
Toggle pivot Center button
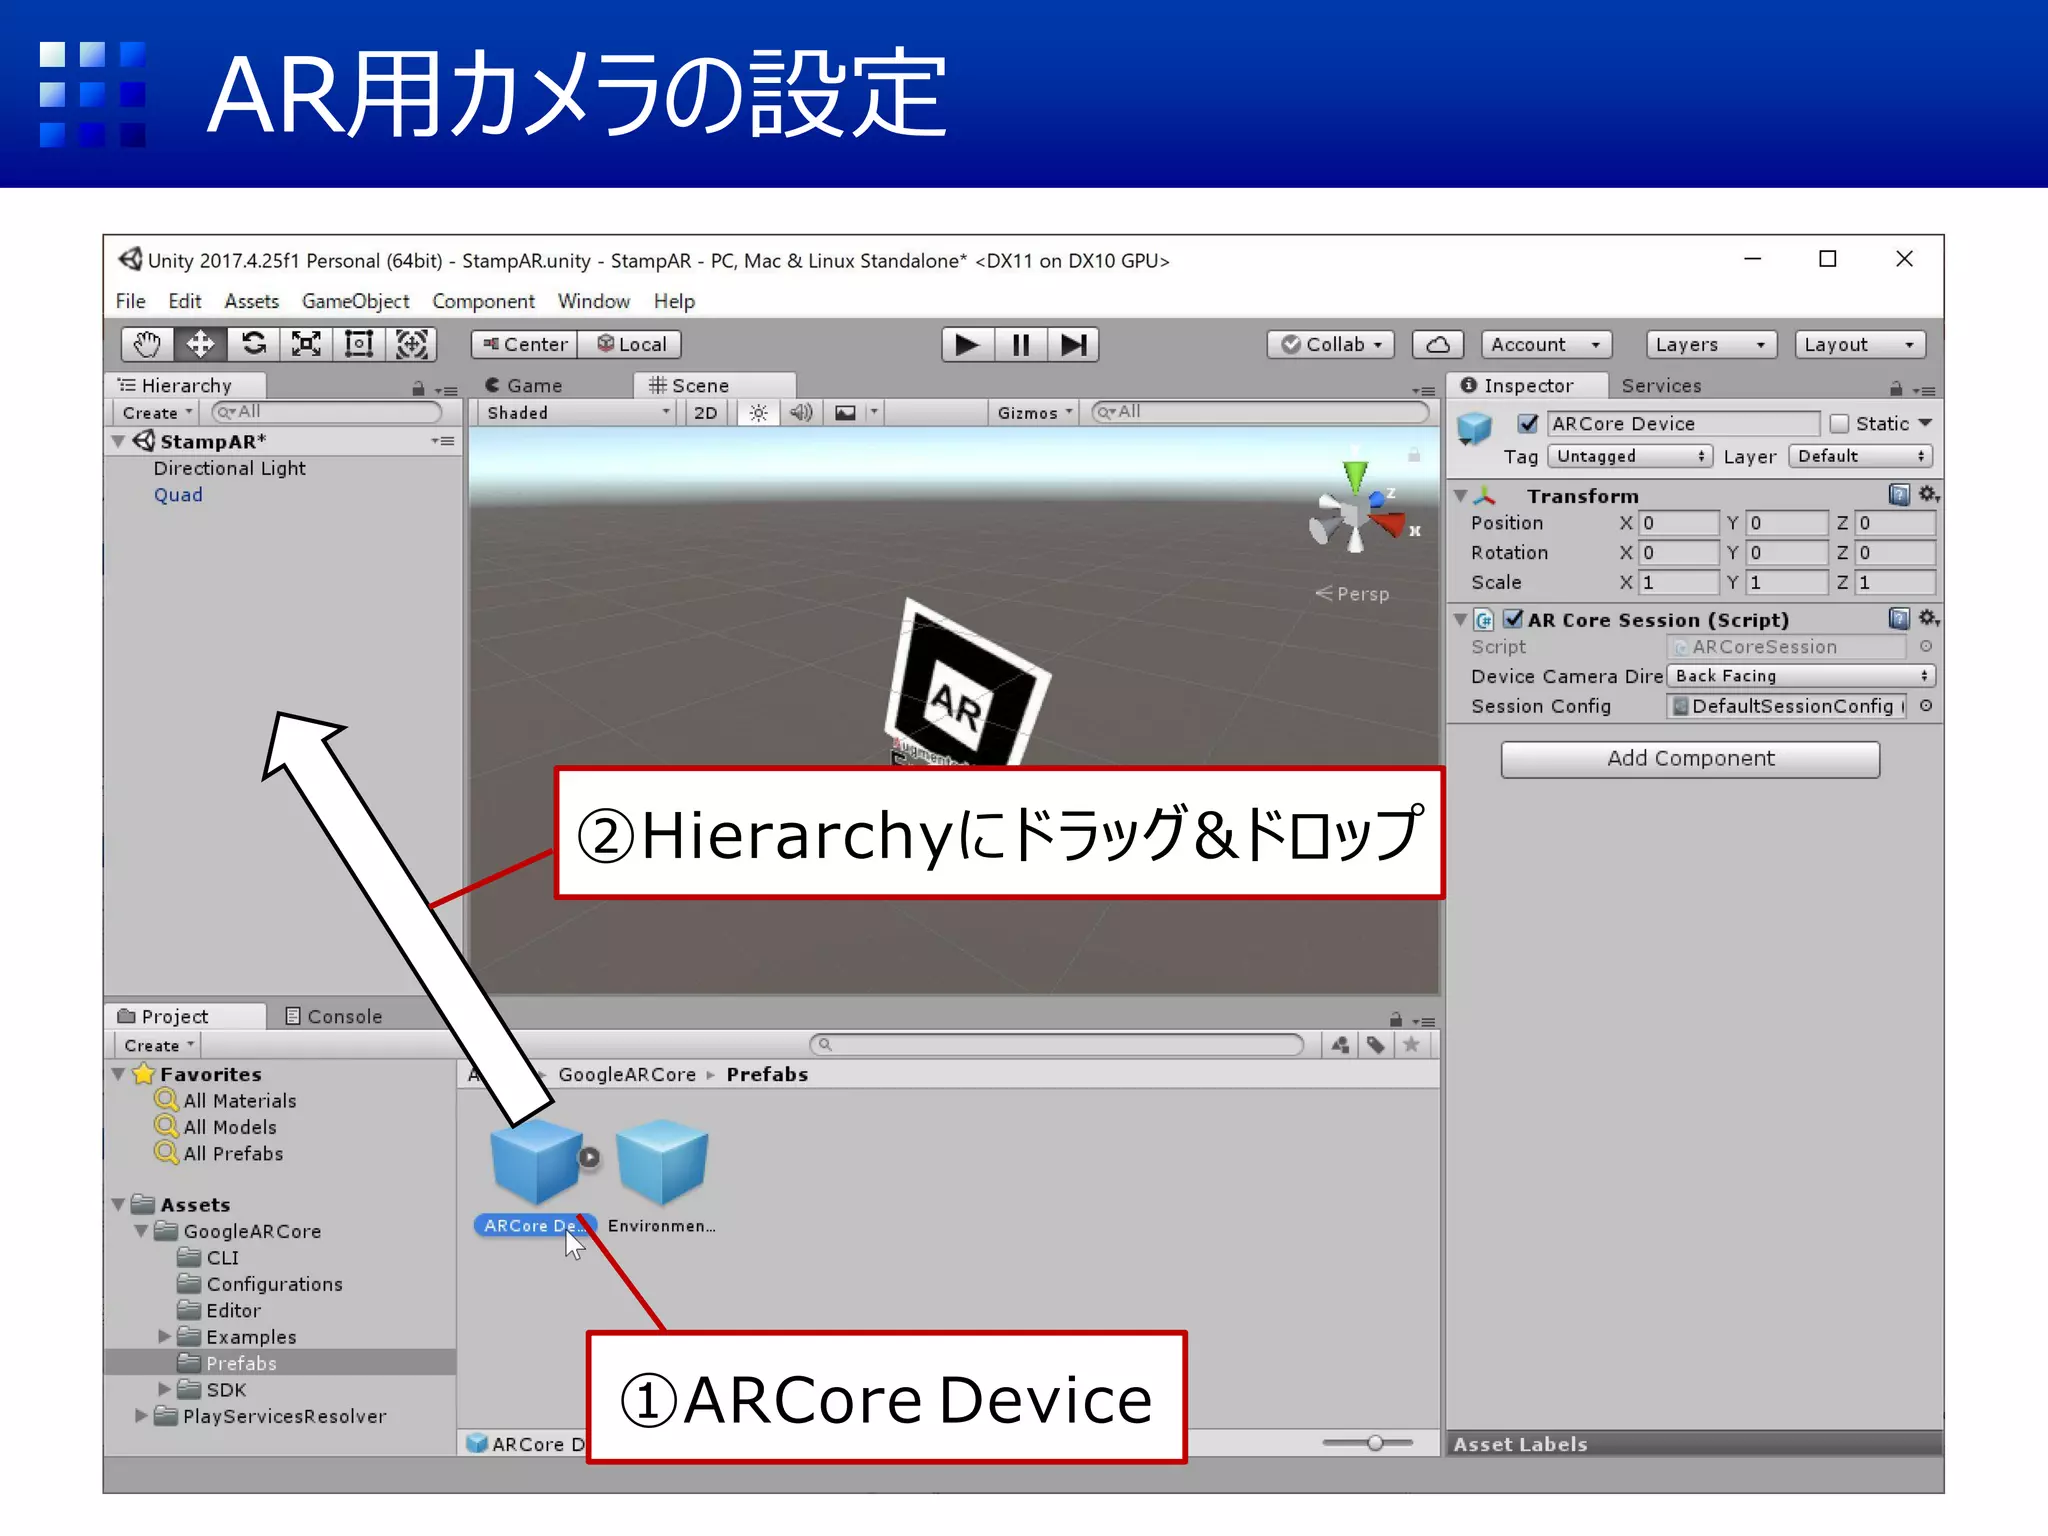pos(524,344)
